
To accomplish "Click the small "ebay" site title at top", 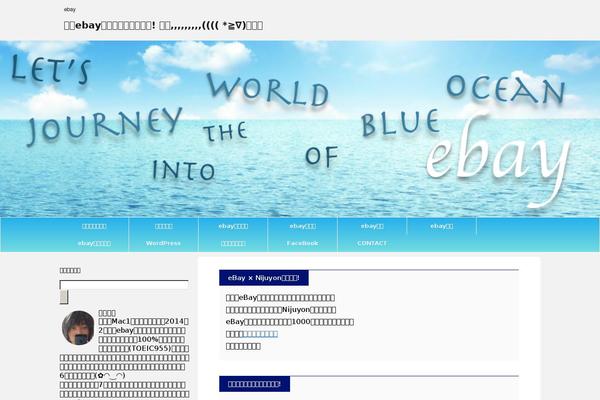I will pyautogui.click(x=70, y=9).
